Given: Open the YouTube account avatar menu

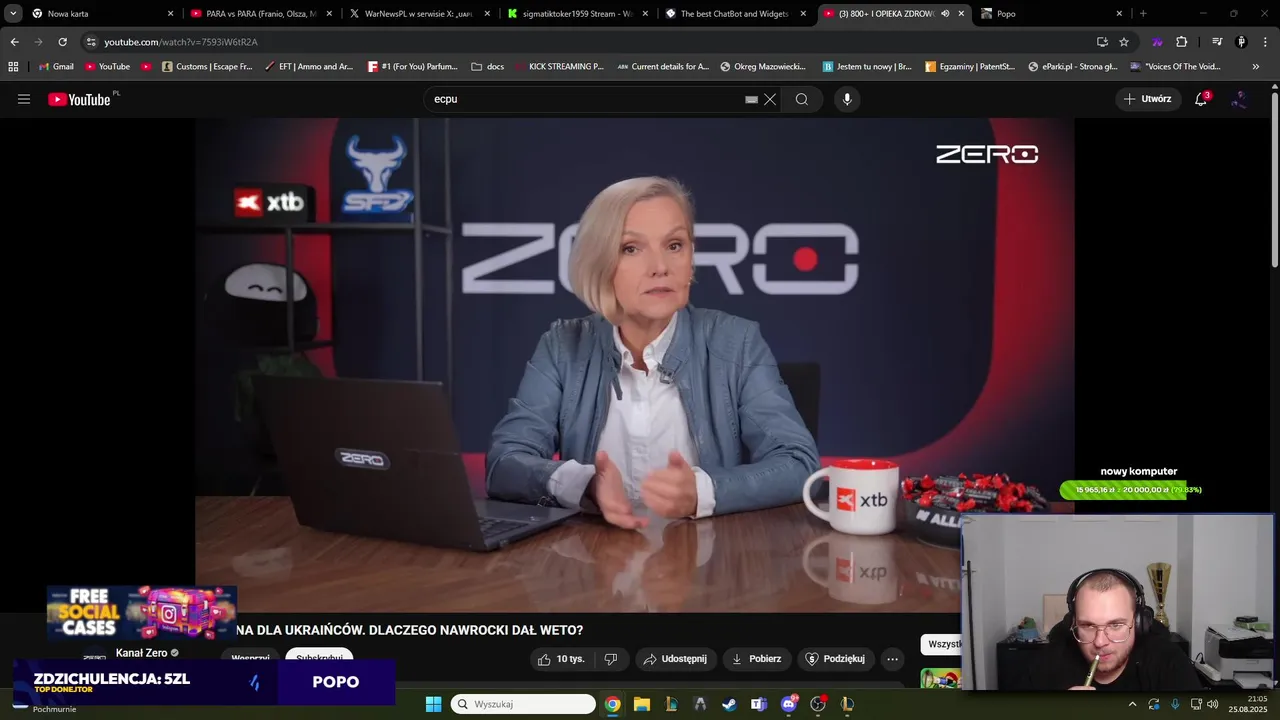Looking at the screenshot, I should (x=1239, y=99).
